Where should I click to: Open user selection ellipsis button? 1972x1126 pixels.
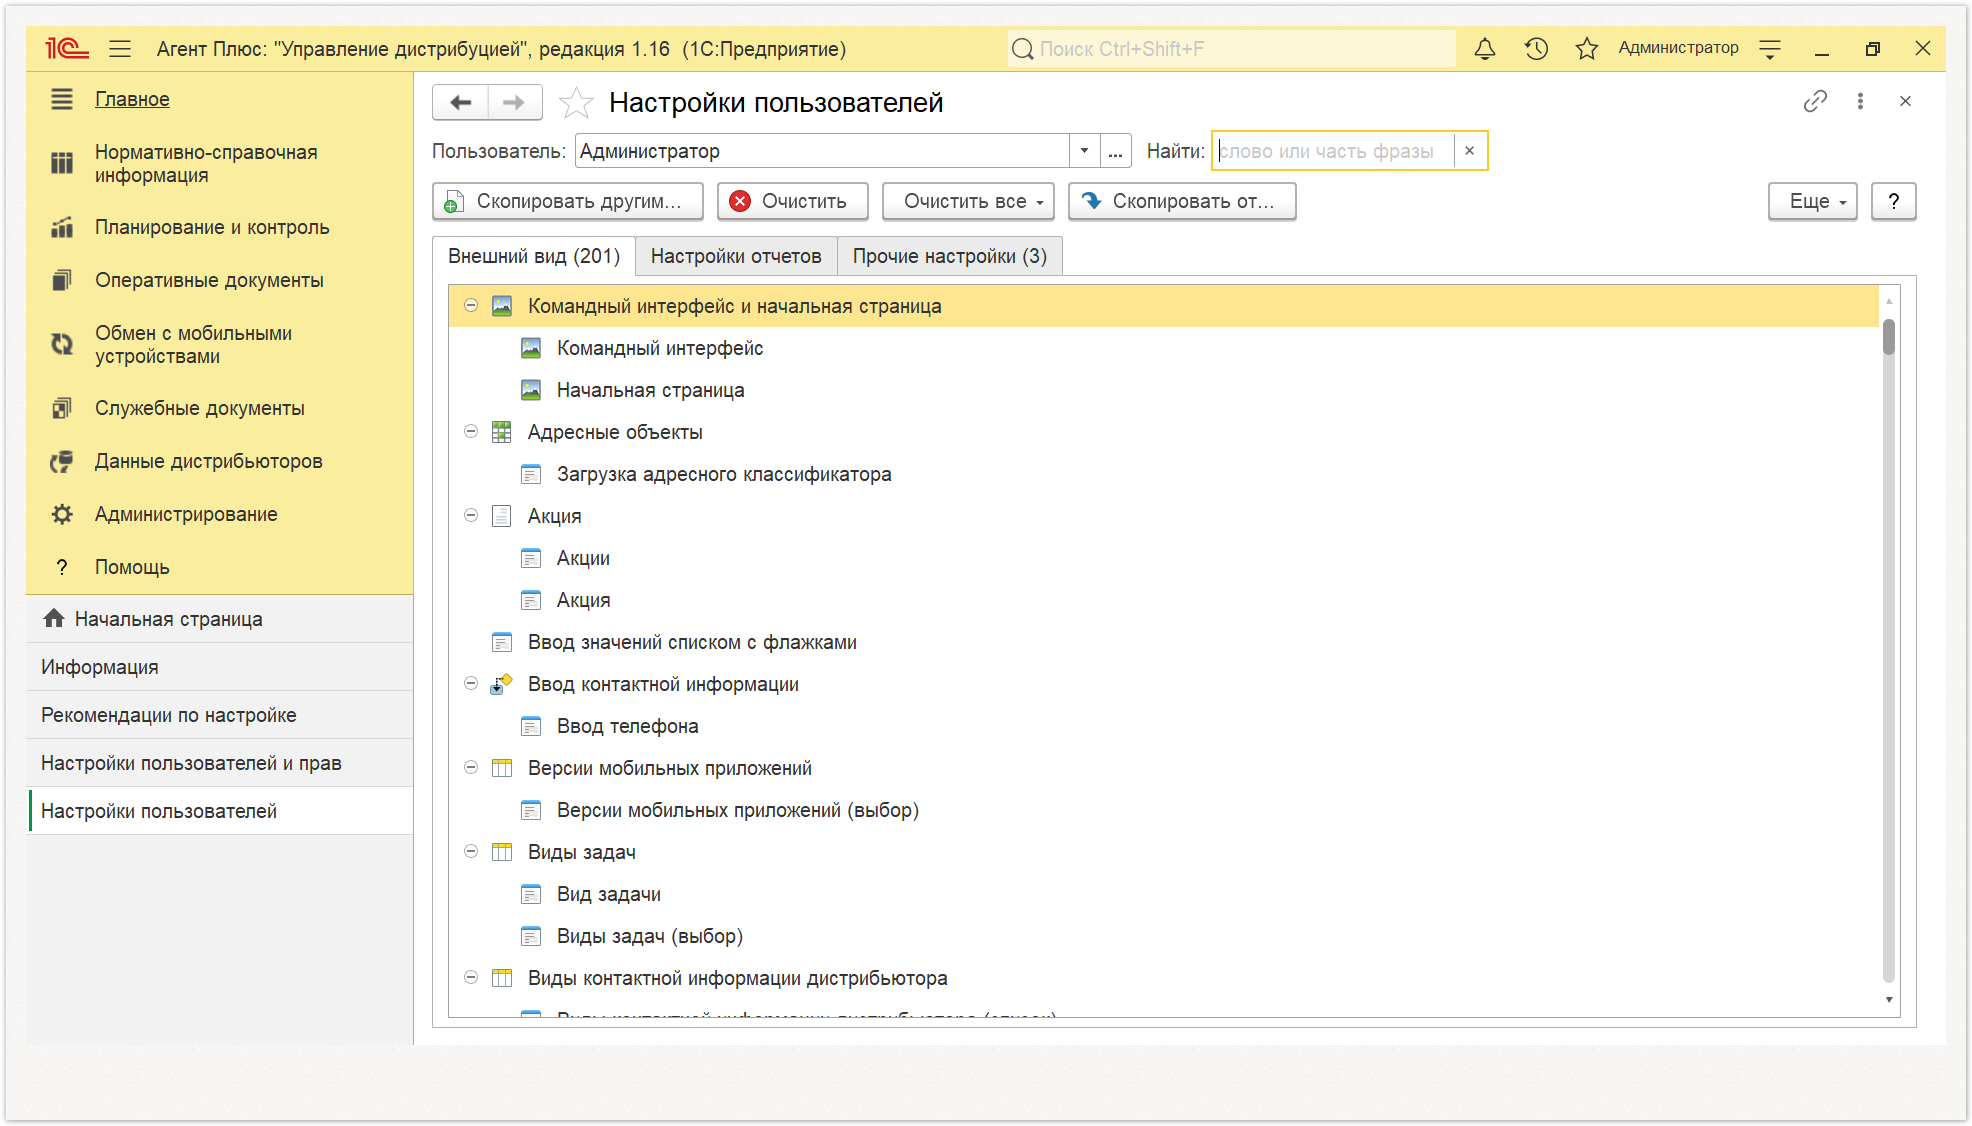click(1115, 151)
